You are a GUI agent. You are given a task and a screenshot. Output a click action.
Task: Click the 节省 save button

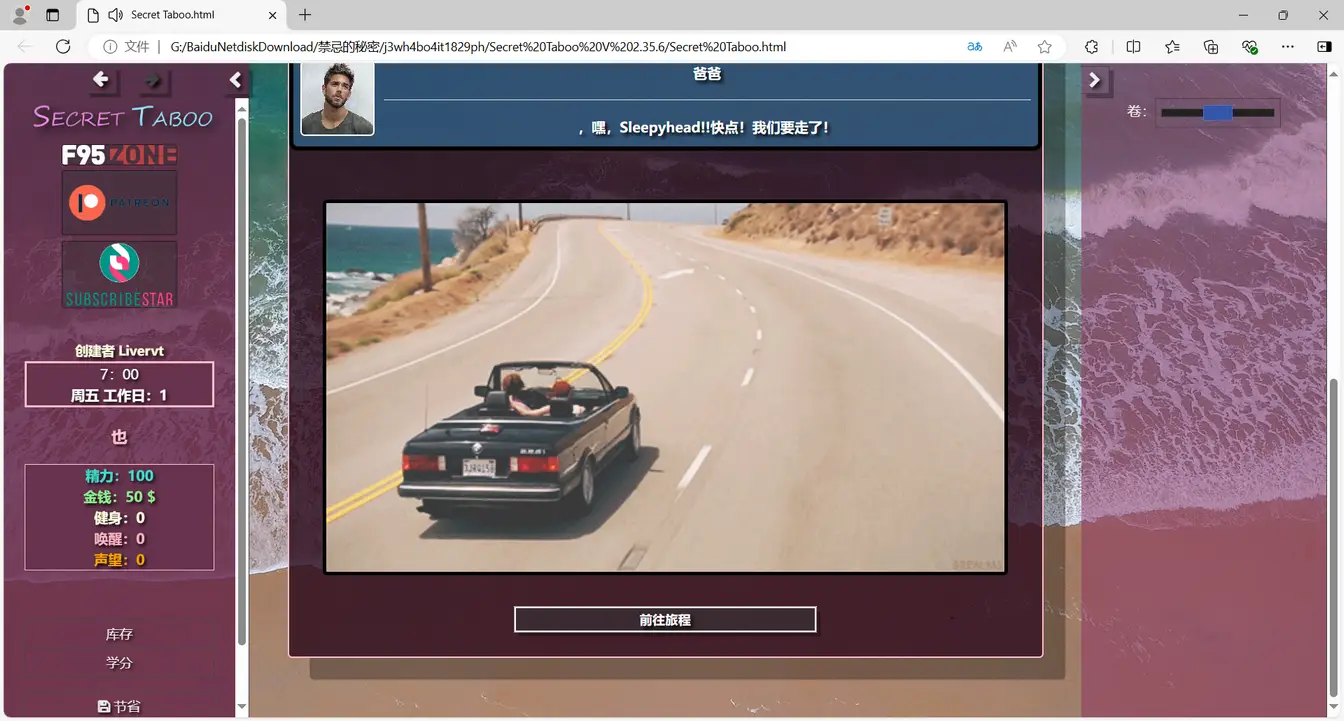click(119, 706)
